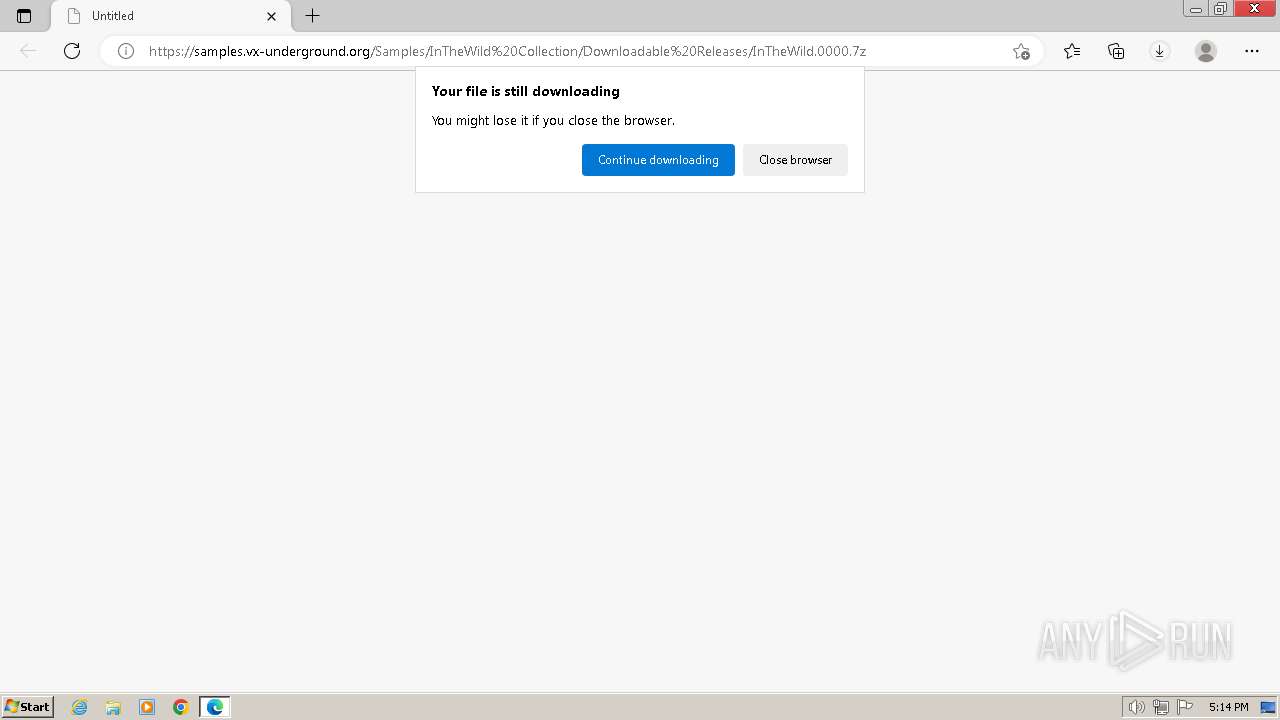Restore down the browser window

(1221, 9)
